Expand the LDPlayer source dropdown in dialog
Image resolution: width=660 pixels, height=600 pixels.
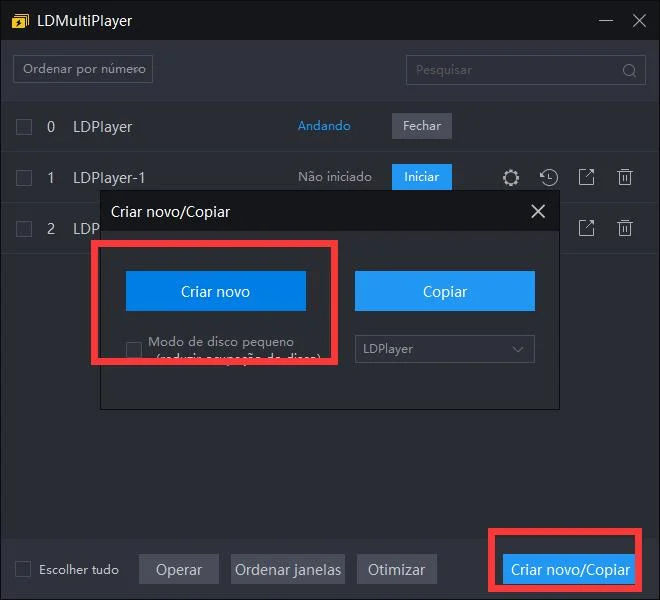[x=445, y=349]
